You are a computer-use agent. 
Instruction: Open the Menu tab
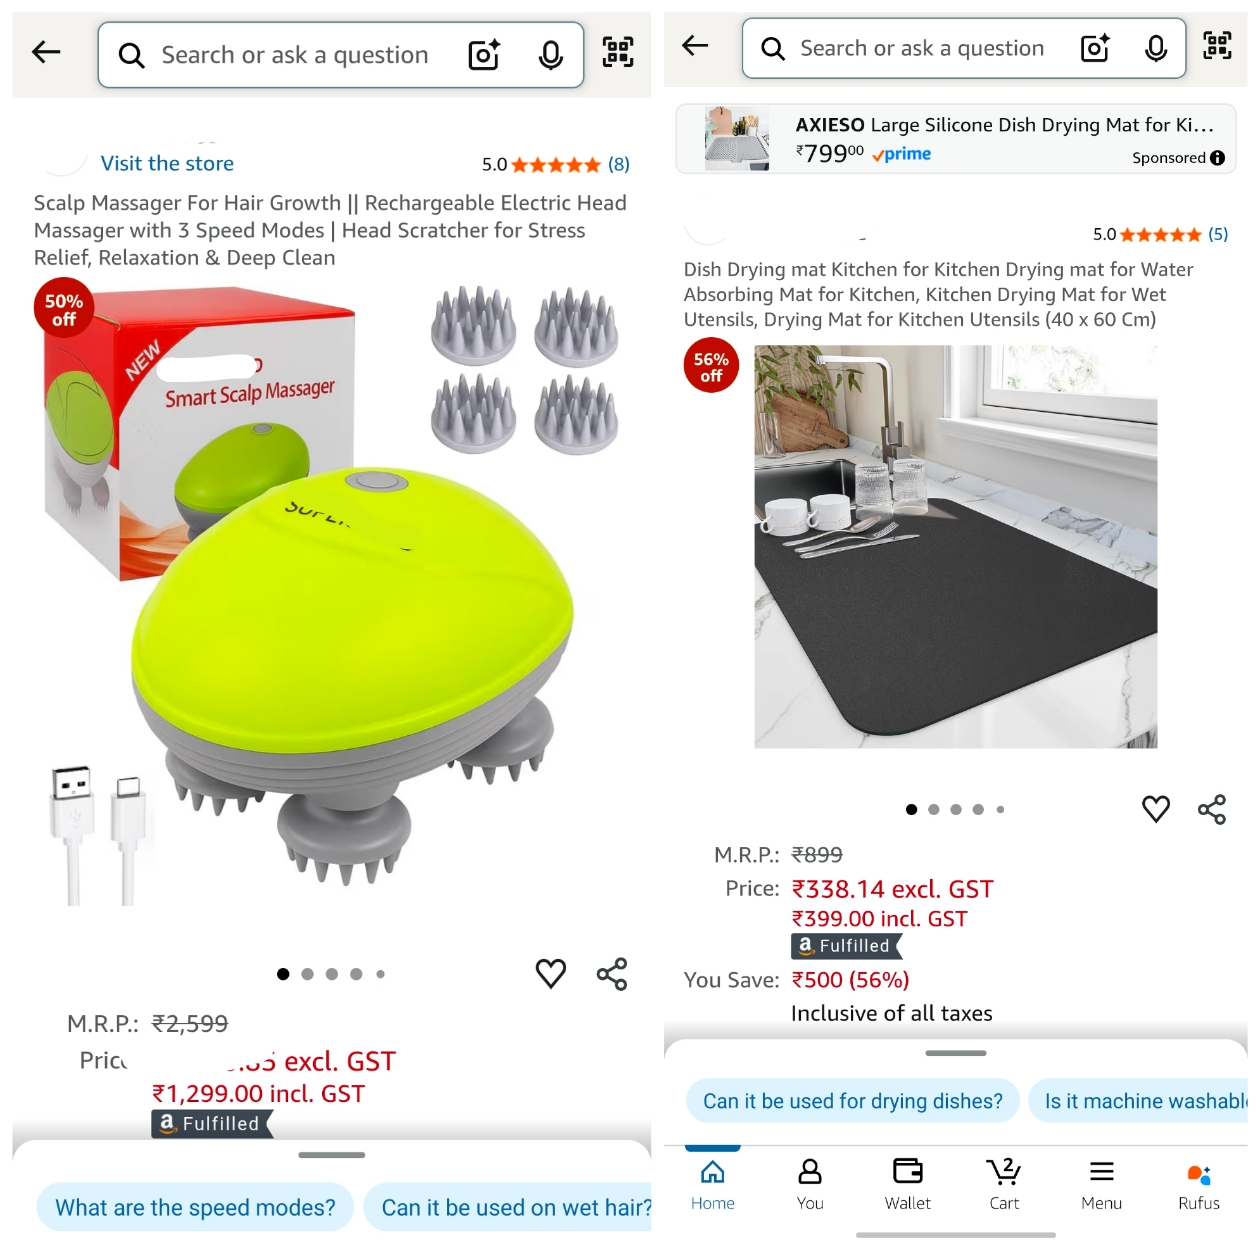tap(1102, 1184)
